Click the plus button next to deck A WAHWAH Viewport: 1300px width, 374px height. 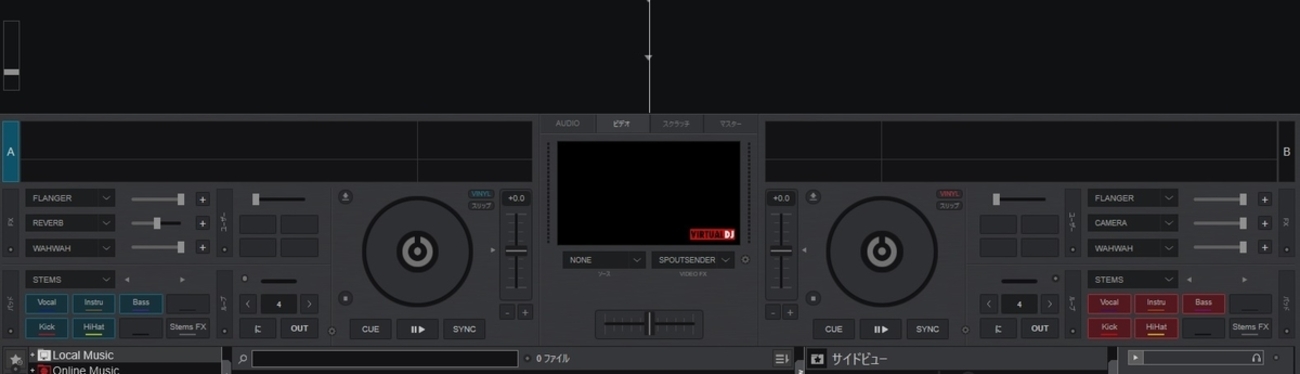[202, 247]
